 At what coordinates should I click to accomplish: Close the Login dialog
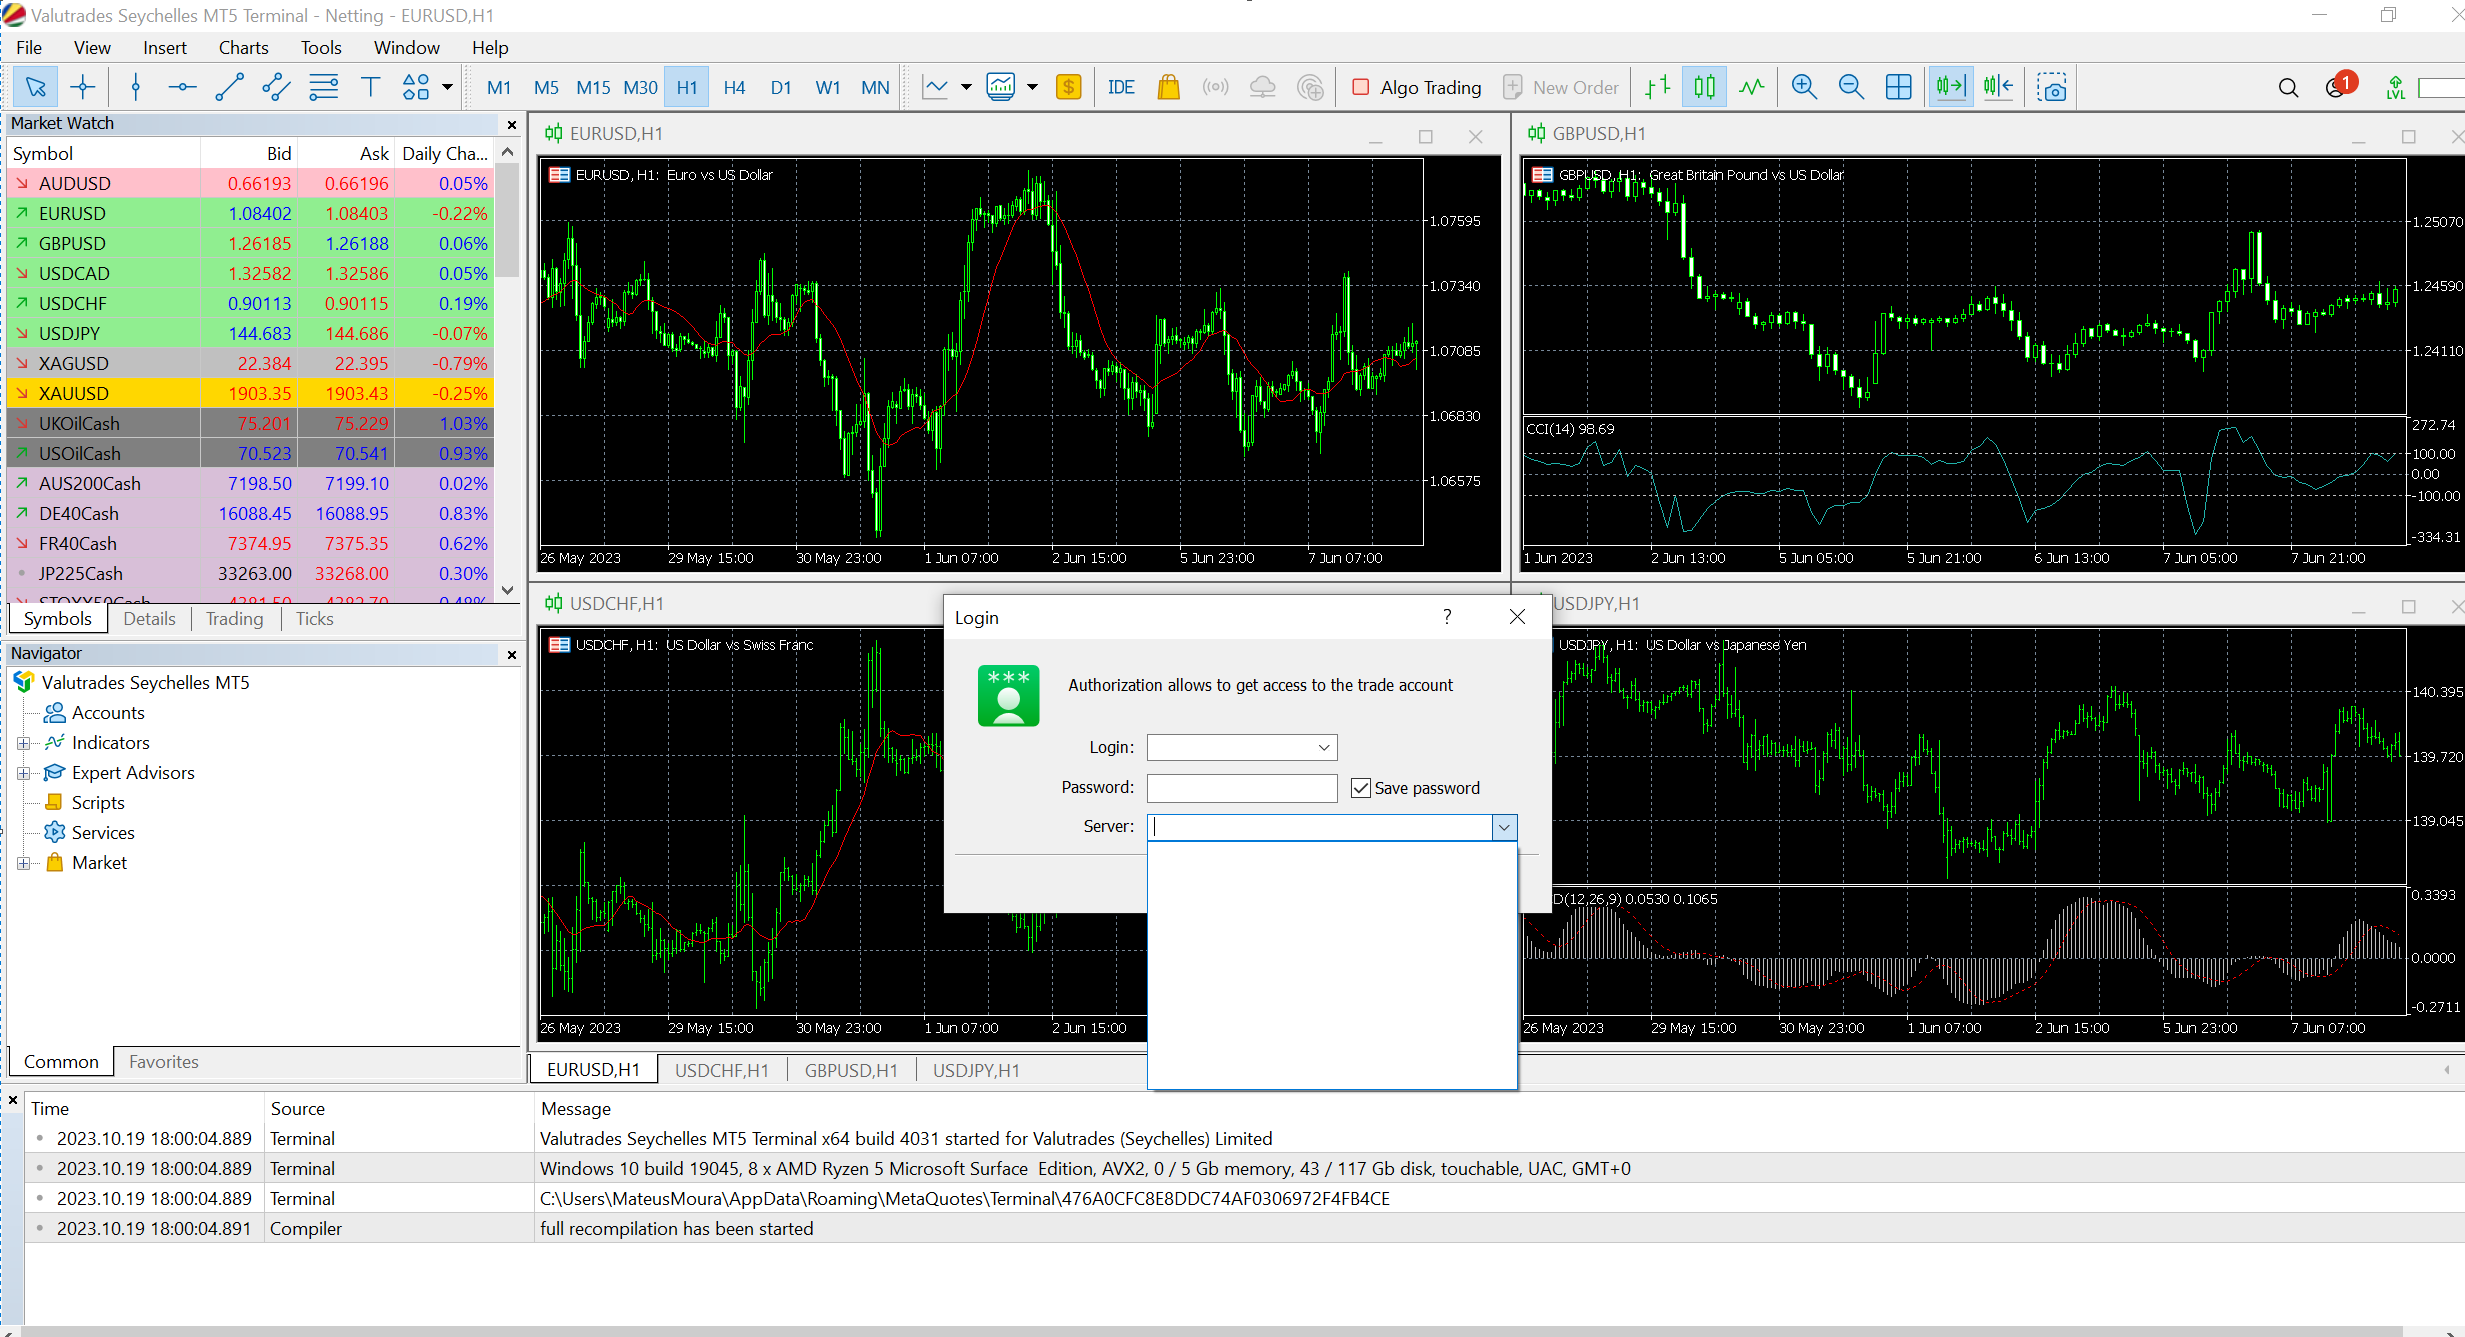click(x=1517, y=617)
